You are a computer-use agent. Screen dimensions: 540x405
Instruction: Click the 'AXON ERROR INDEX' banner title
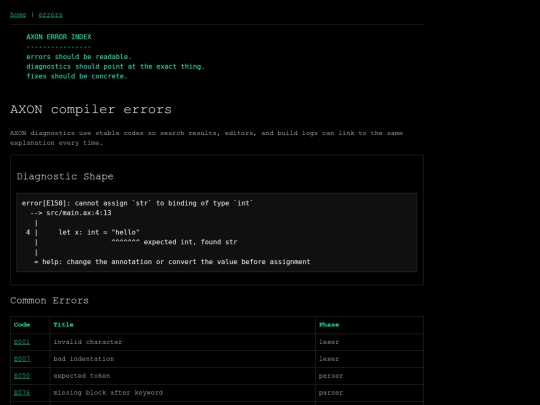pos(59,37)
